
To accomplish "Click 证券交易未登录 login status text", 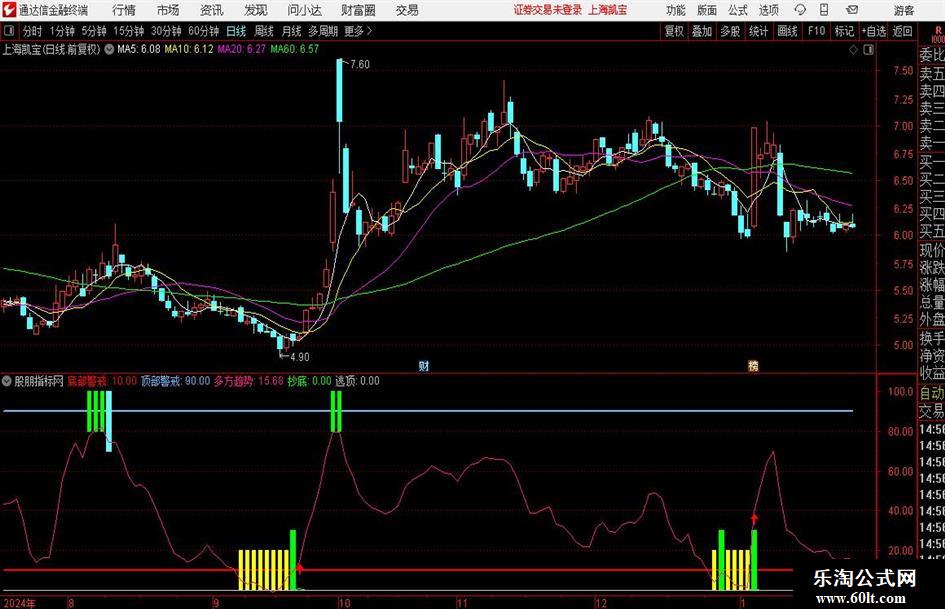I will pos(548,10).
